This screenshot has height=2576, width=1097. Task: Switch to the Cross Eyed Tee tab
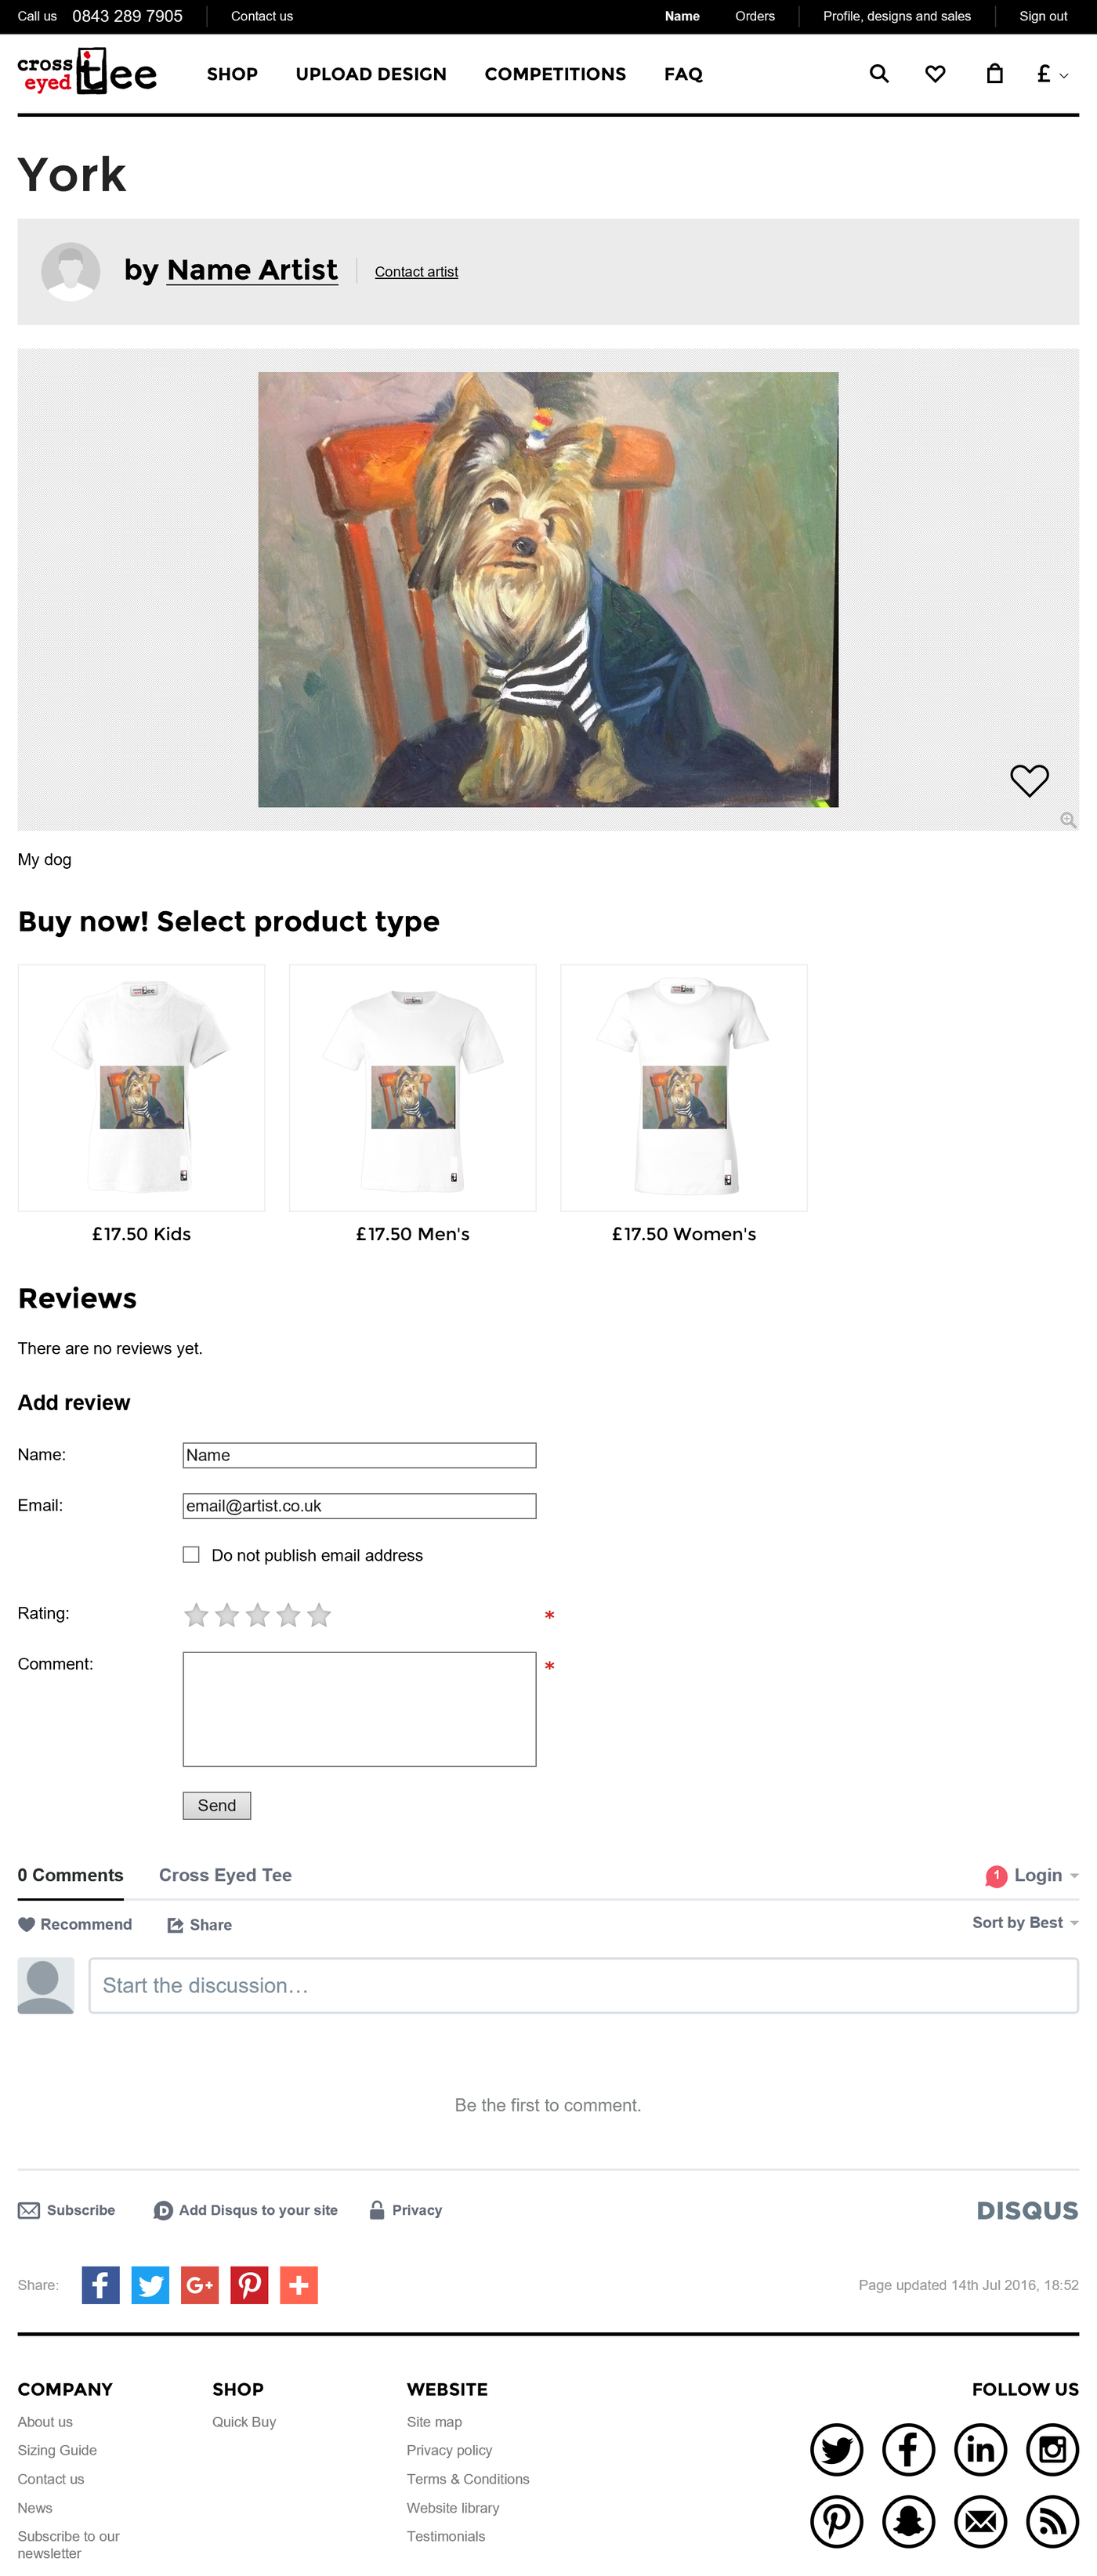[x=225, y=1875]
